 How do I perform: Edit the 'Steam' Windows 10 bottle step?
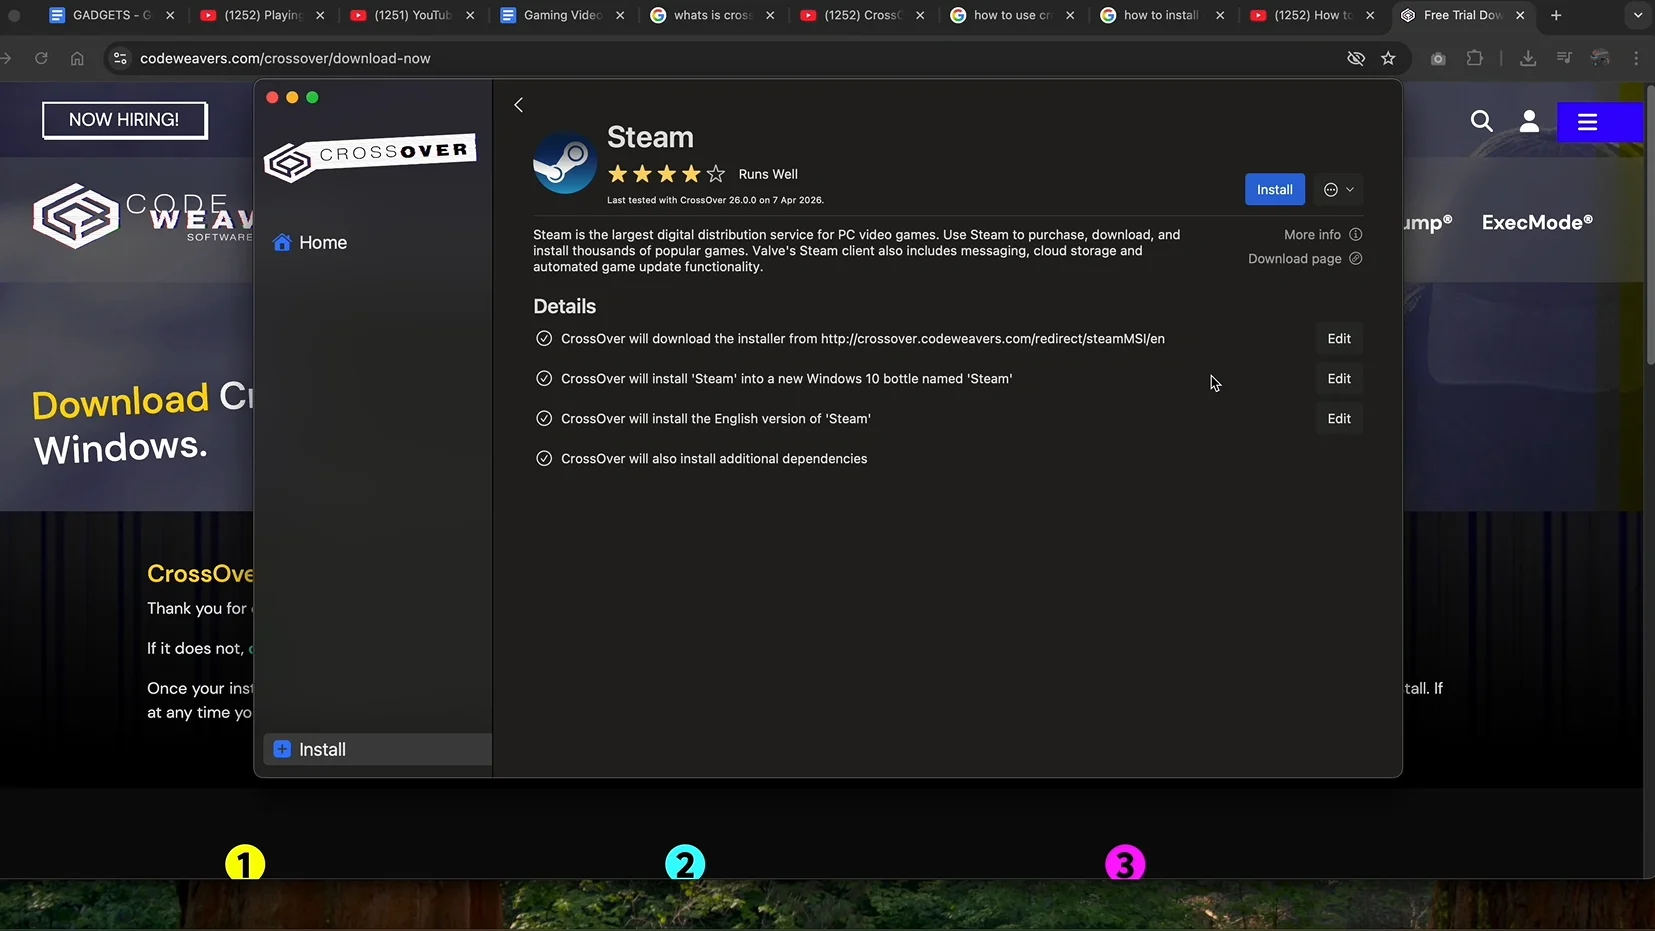pos(1338,378)
